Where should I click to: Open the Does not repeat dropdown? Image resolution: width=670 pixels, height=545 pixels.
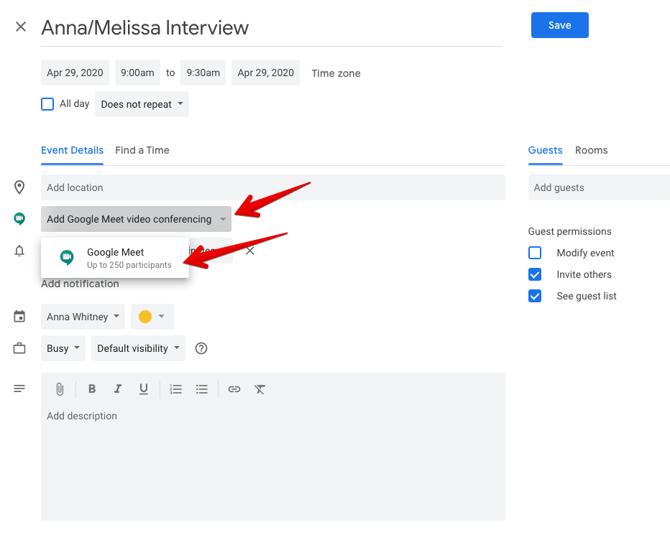[142, 104]
